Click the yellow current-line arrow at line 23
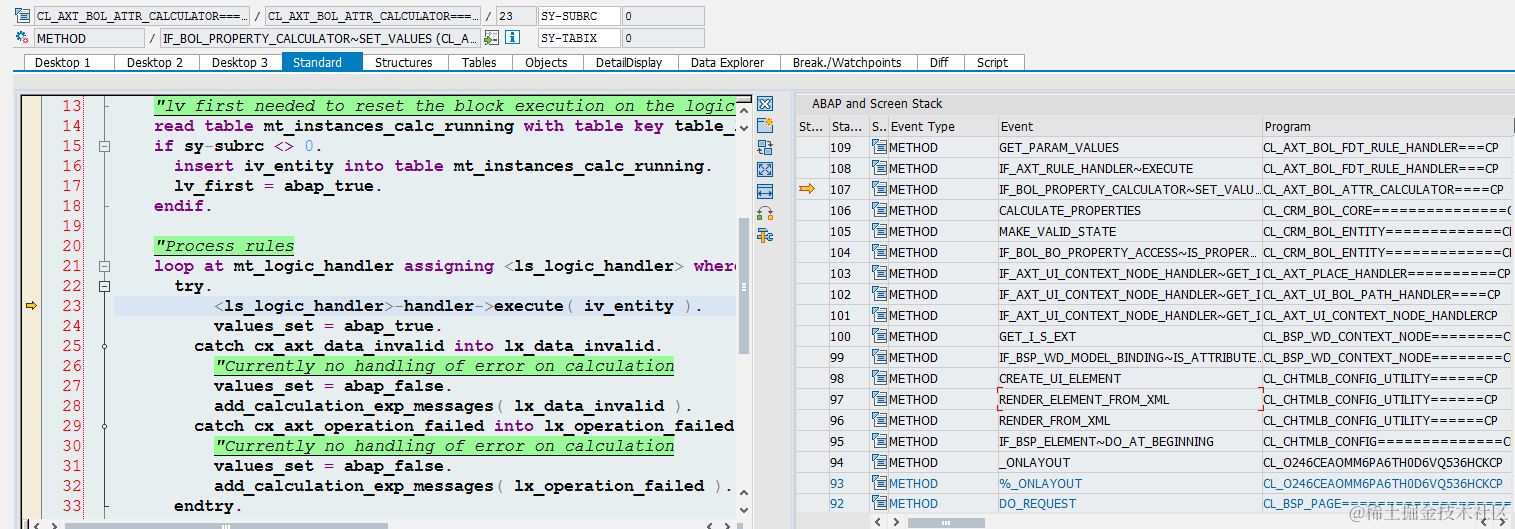Screen dimensions: 1515x529 pos(31,306)
